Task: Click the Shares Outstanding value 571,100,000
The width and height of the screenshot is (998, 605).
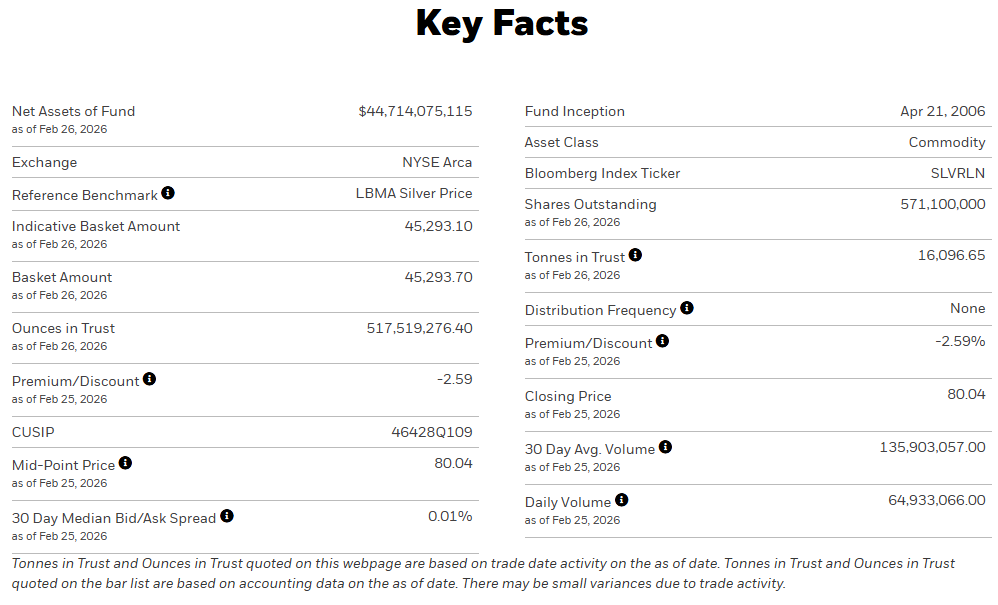Action: [942, 204]
